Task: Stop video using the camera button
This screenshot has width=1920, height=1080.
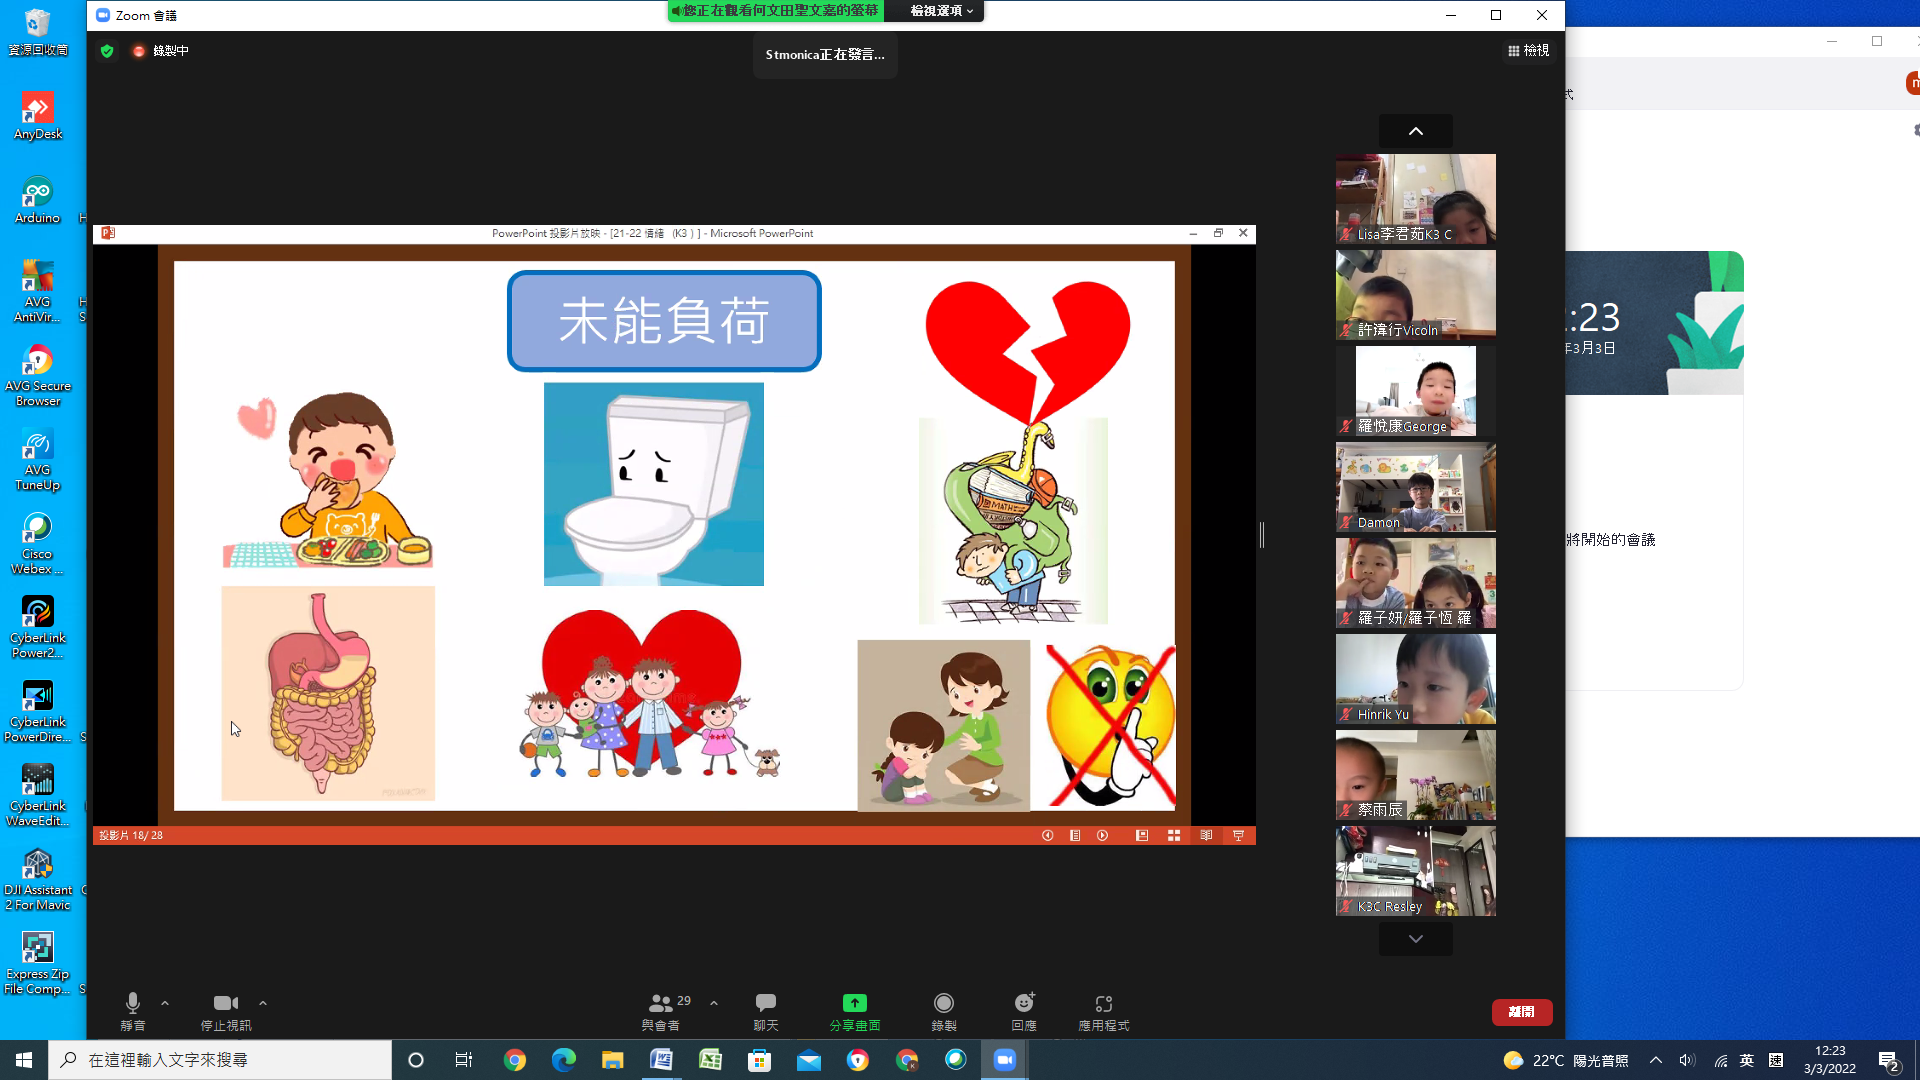Action: pos(226,1011)
